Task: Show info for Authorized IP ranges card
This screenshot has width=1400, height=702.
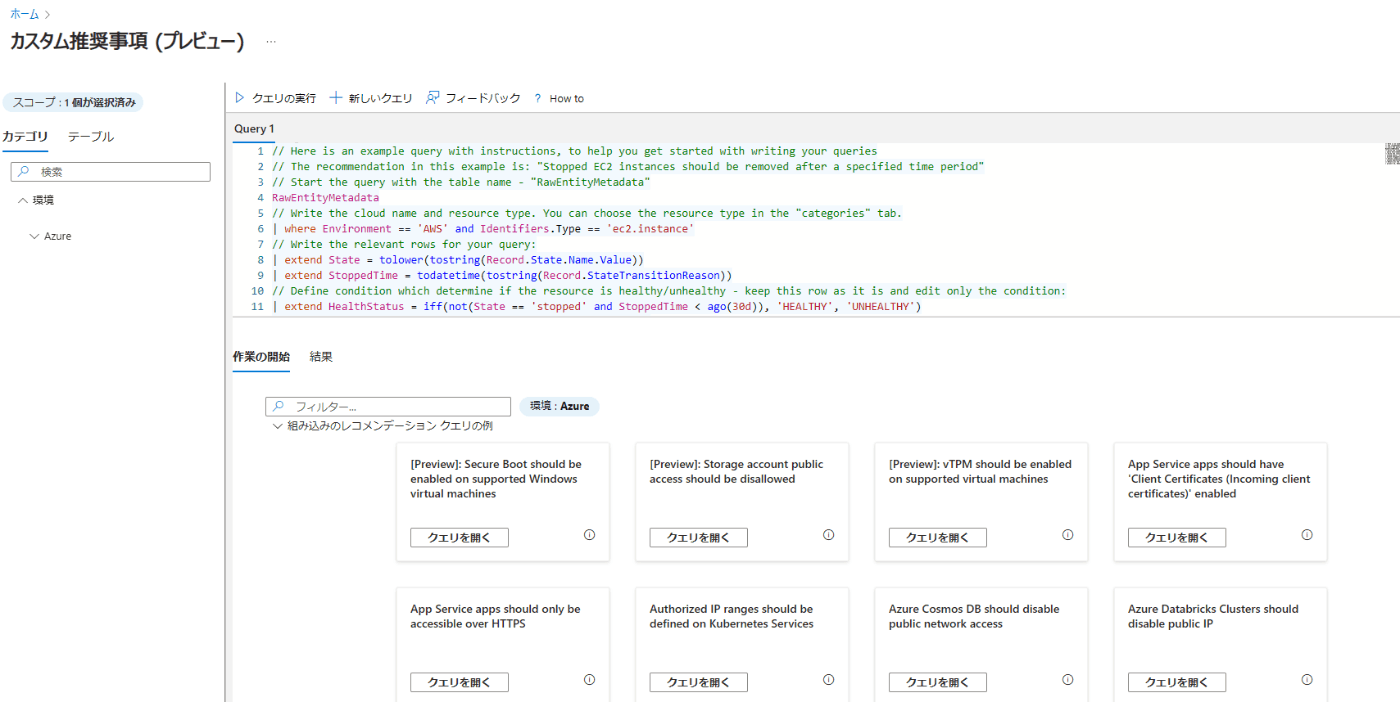Action: click(x=828, y=680)
